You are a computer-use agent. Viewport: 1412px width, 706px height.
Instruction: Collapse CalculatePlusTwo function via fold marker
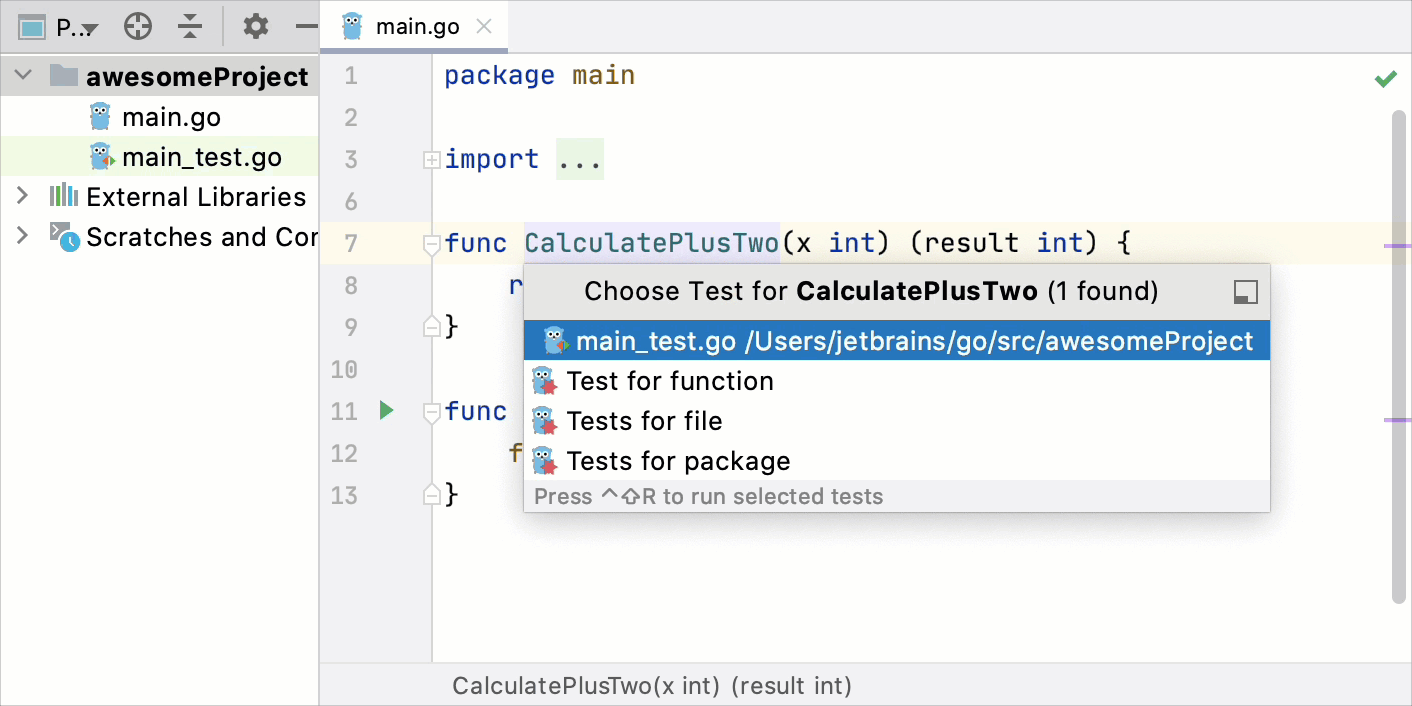(x=432, y=244)
